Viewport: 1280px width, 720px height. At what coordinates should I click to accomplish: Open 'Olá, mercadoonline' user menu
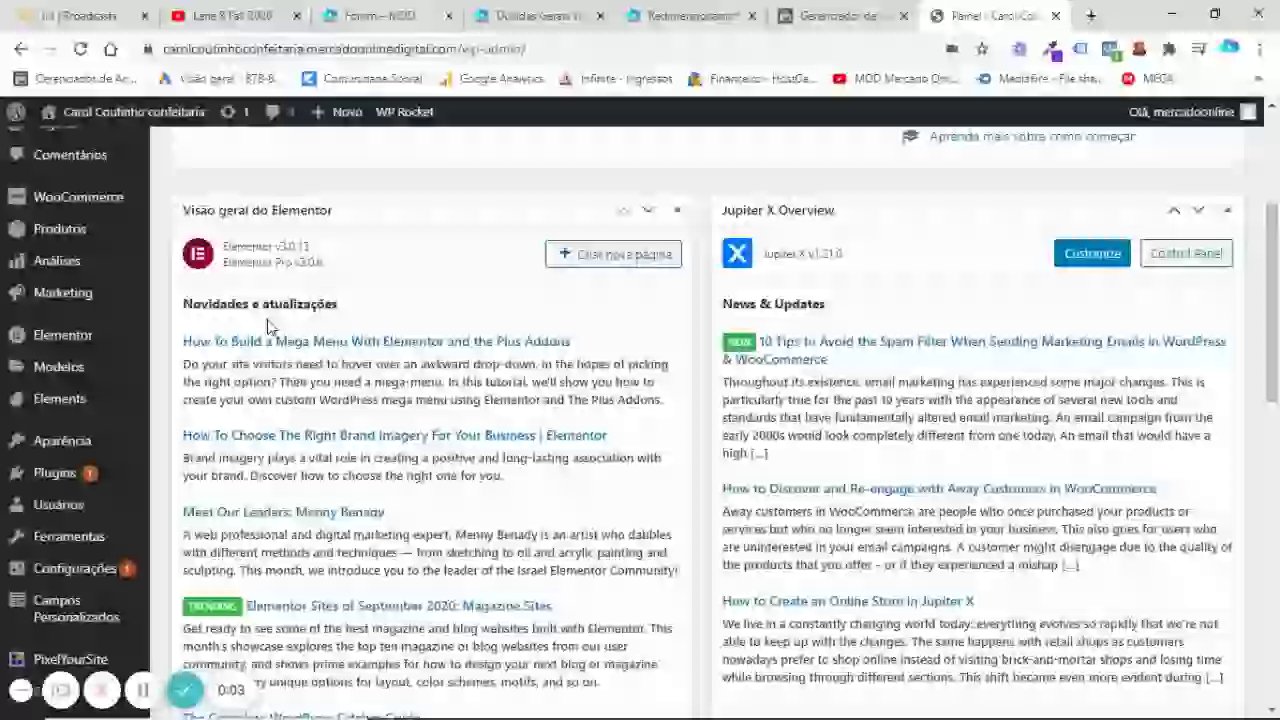(1192, 112)
